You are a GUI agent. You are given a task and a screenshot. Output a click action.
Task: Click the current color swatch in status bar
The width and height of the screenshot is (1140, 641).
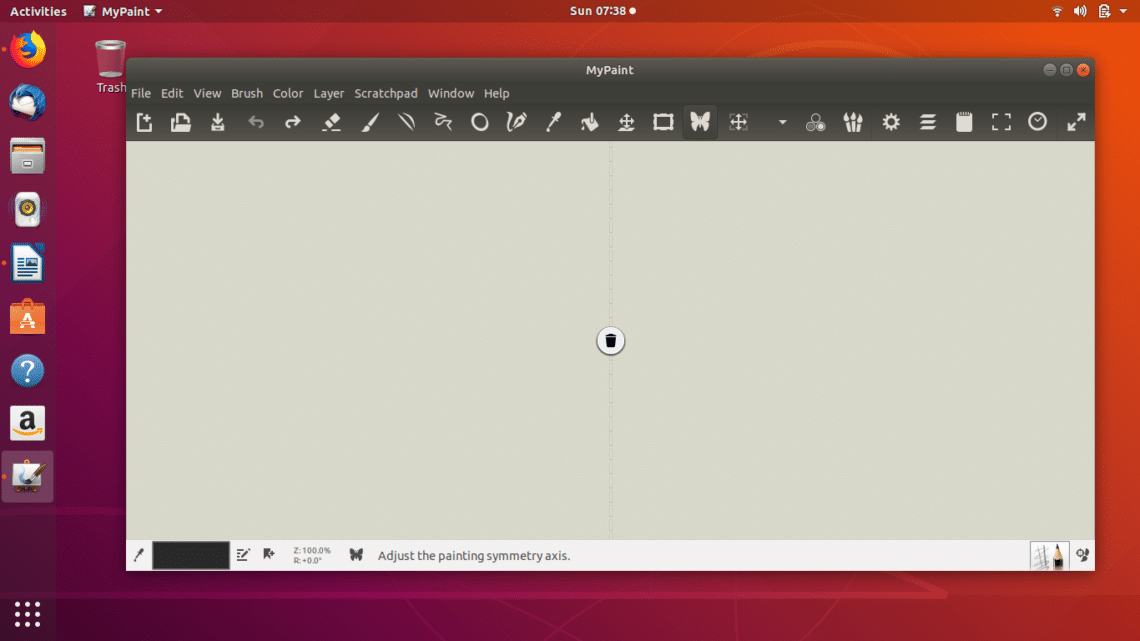[190, 555]
